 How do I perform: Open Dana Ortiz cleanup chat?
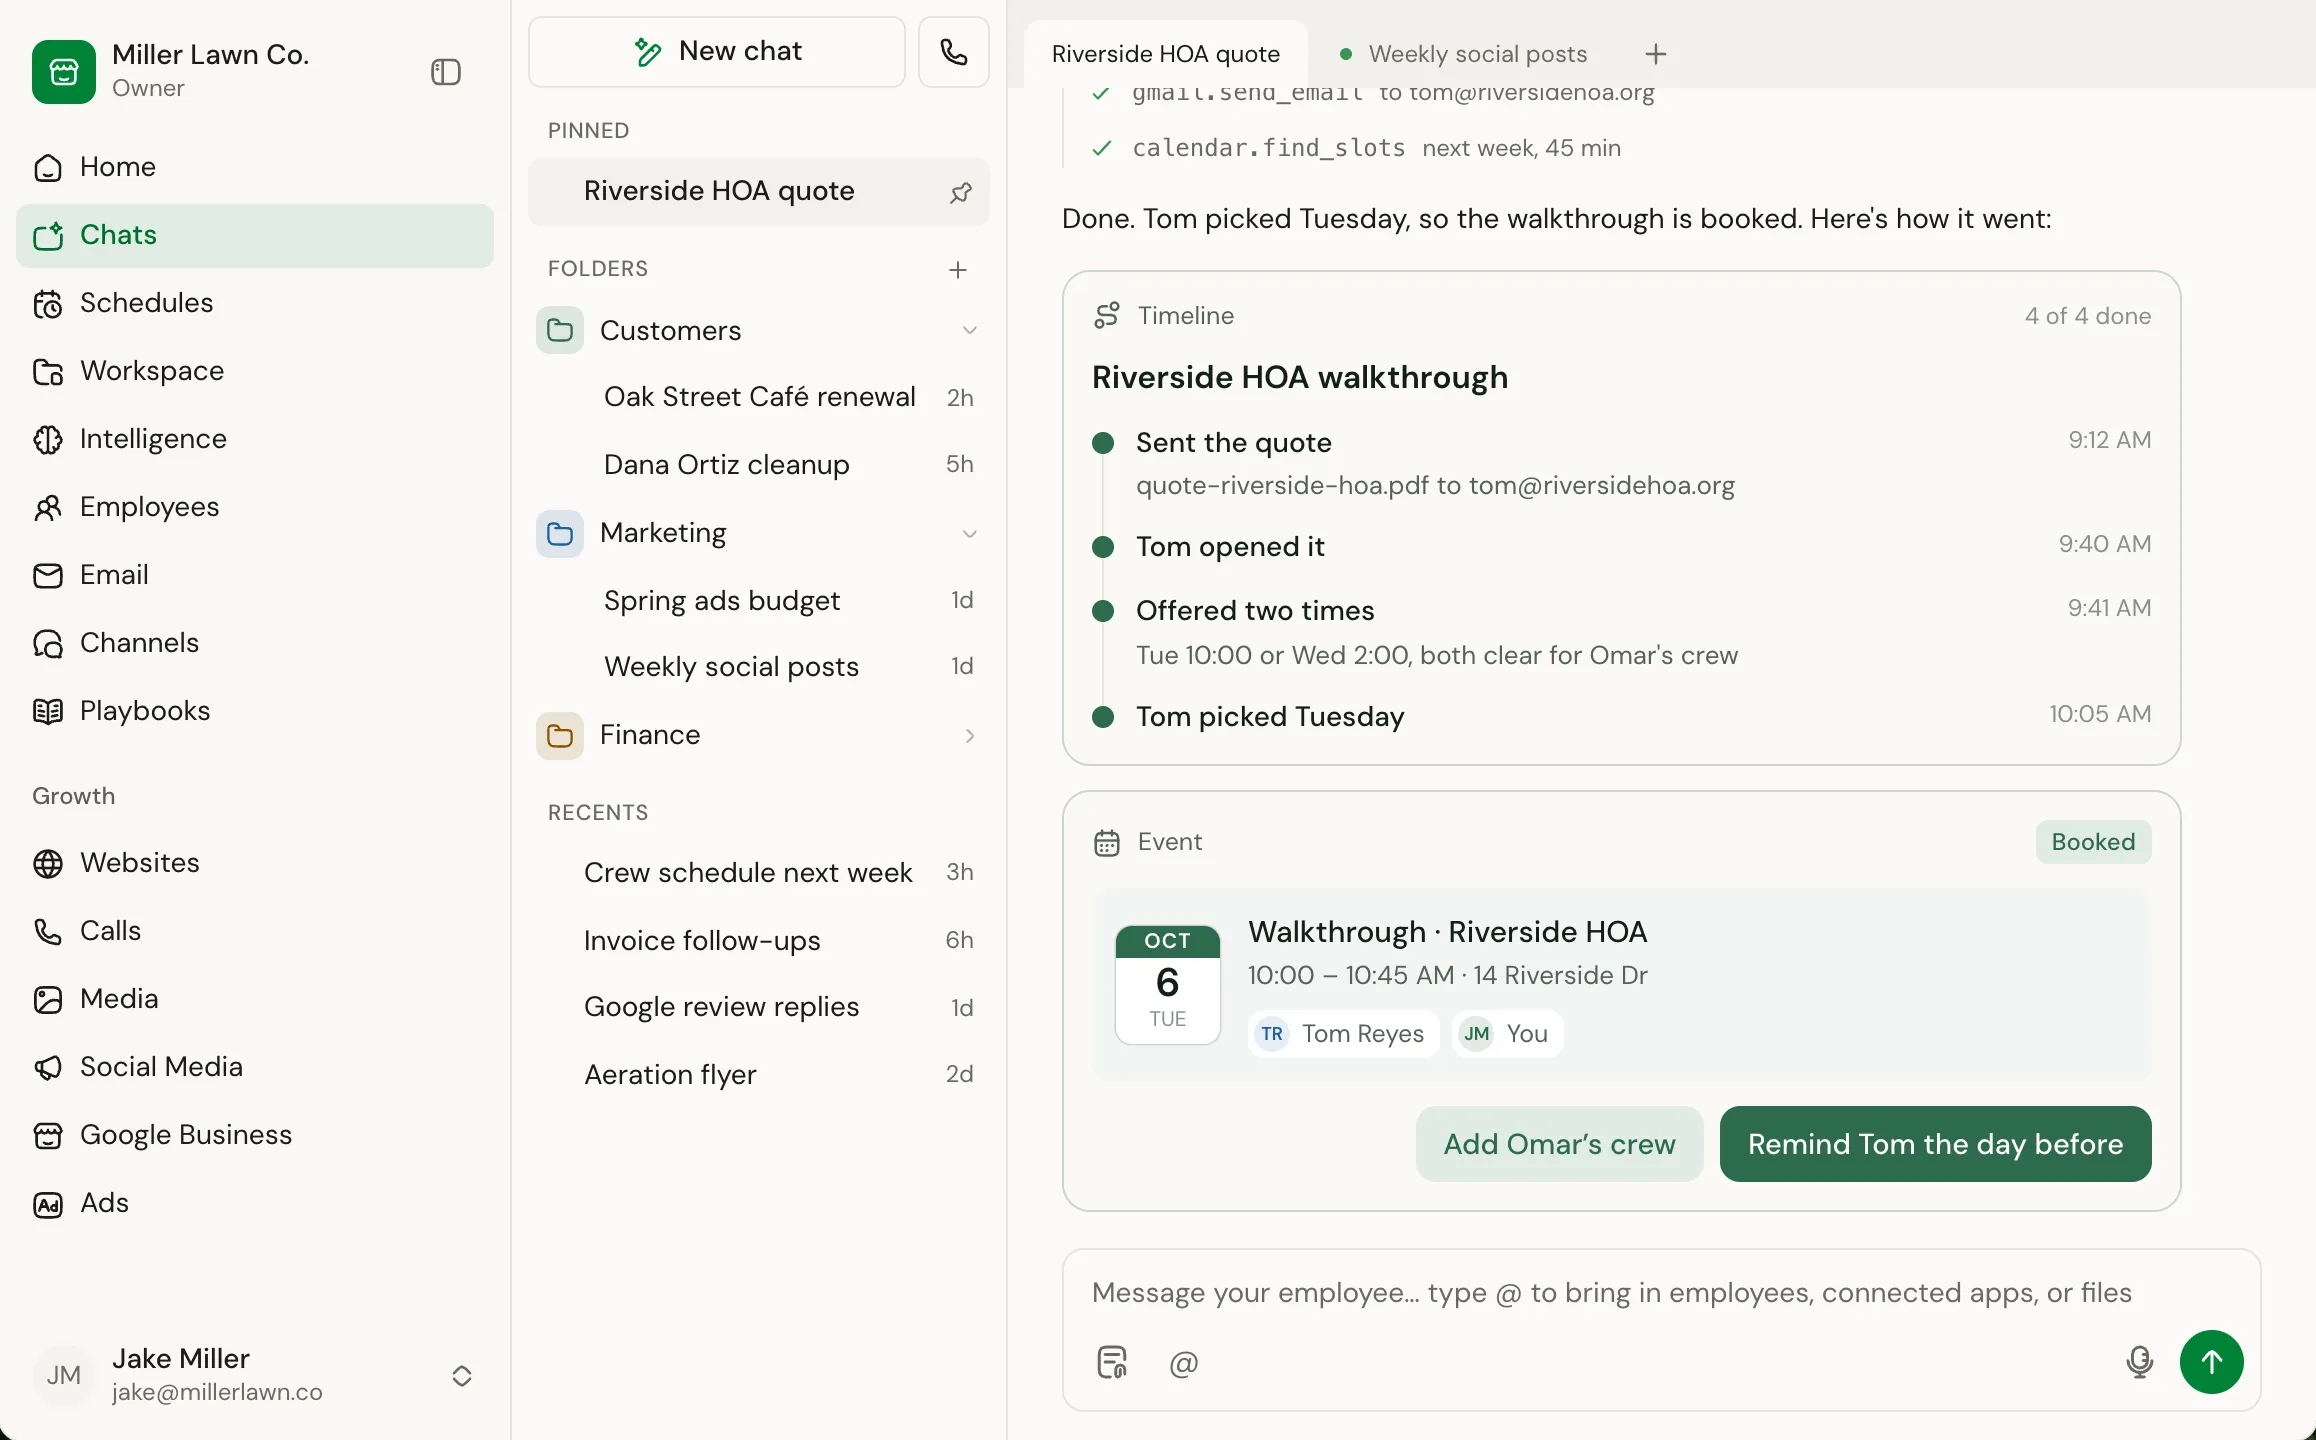coord(759,465)
